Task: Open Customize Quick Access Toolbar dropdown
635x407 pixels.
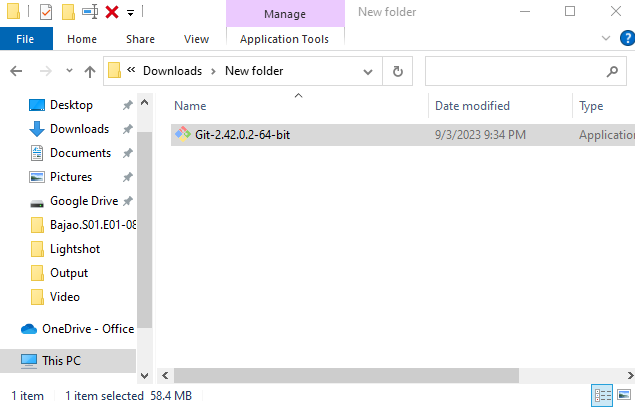Action: [x=130, y=13]
